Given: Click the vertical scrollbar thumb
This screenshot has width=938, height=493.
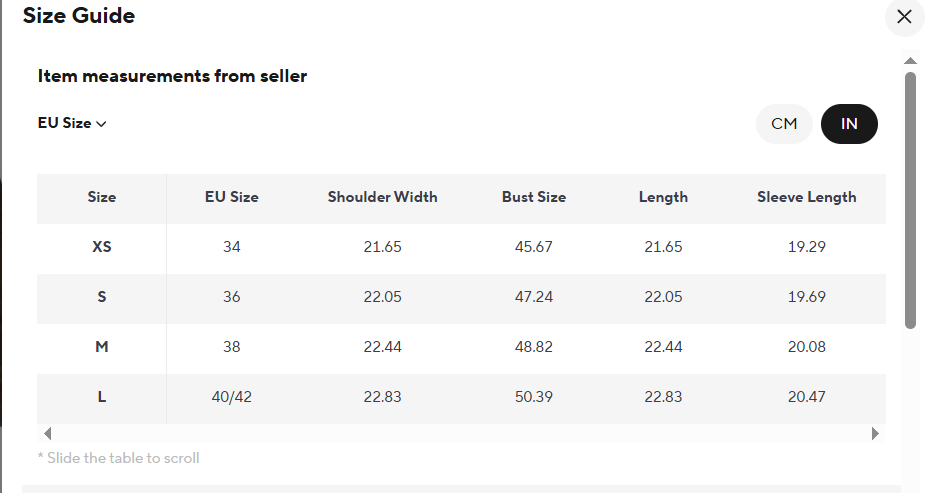Looking at the screenshot, I should click(910, 200).
